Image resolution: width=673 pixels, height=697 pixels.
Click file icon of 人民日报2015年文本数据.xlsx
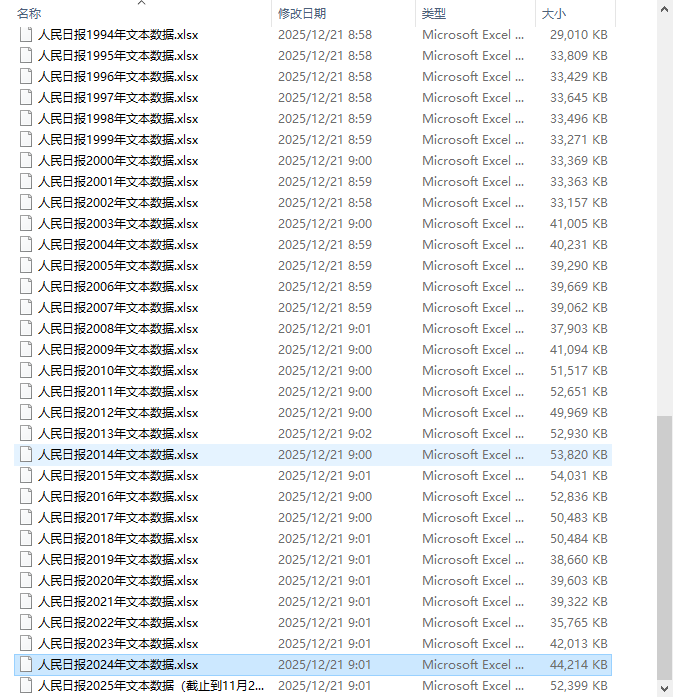[x=26, y=476]
